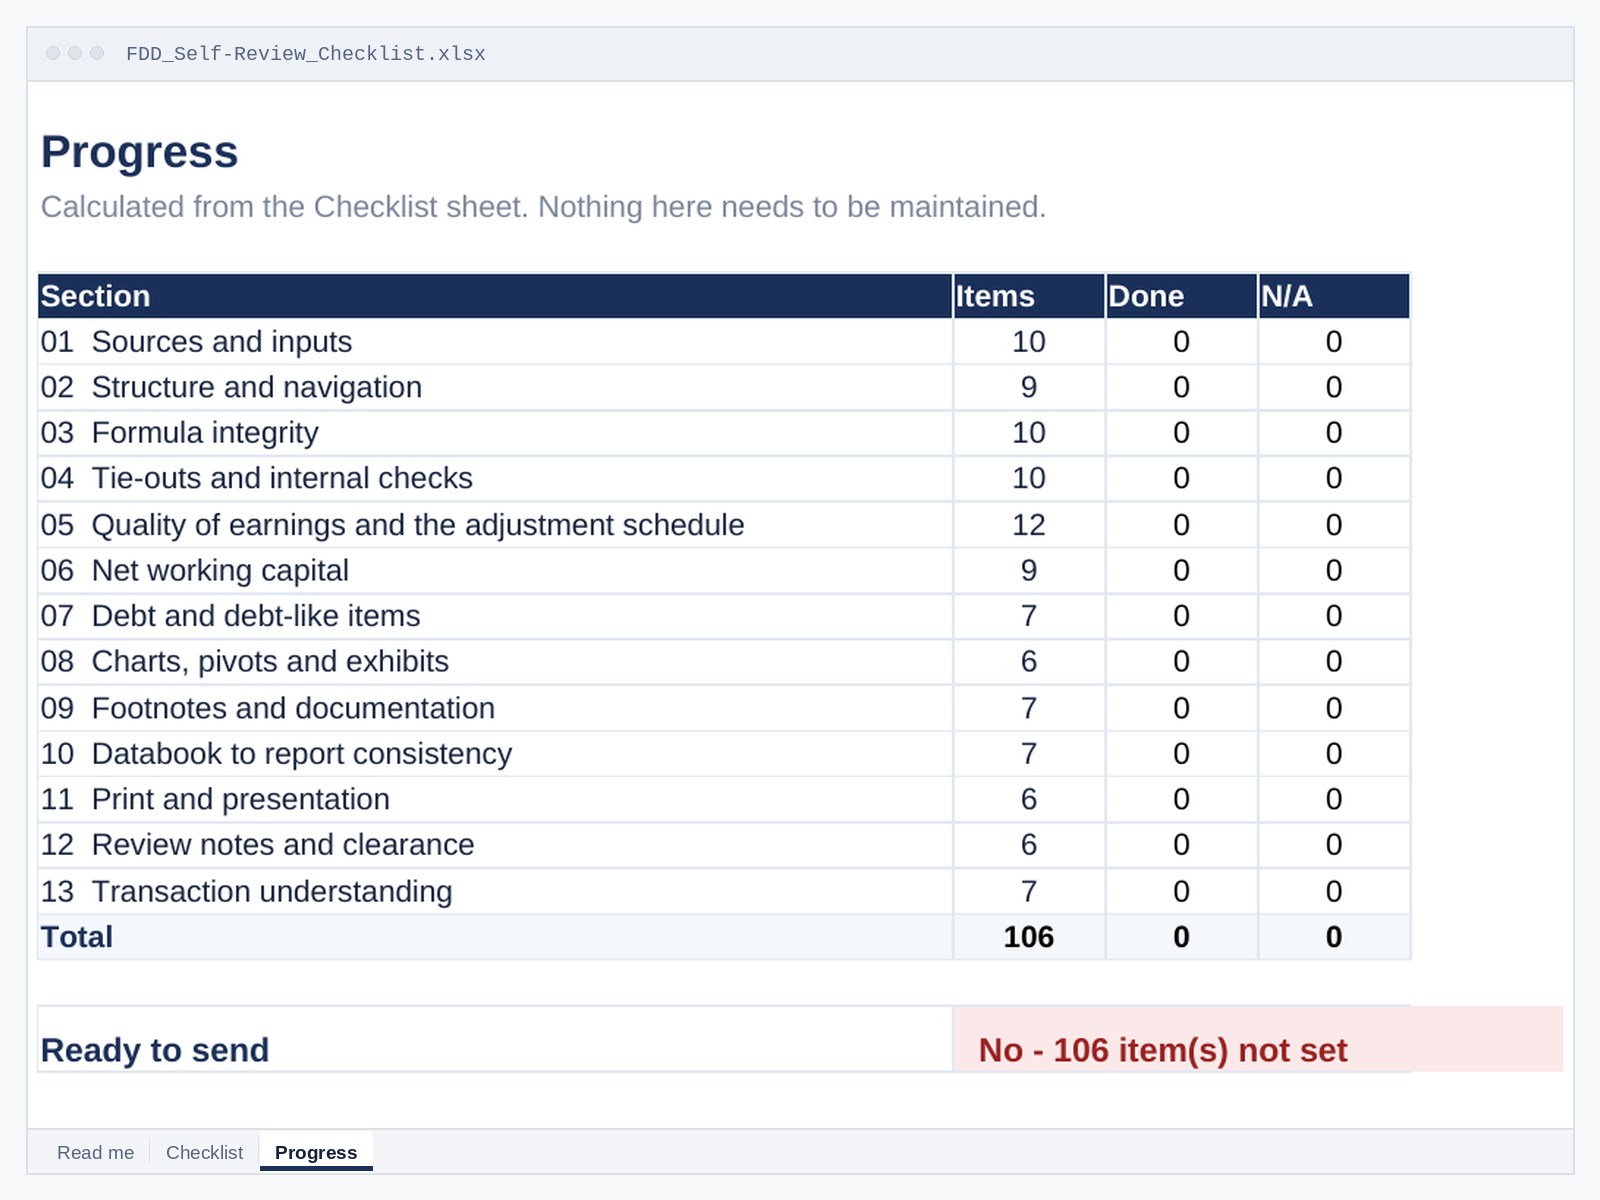
Task: Select the Total items cell showing 106
Action: (x=1029, y=937)
